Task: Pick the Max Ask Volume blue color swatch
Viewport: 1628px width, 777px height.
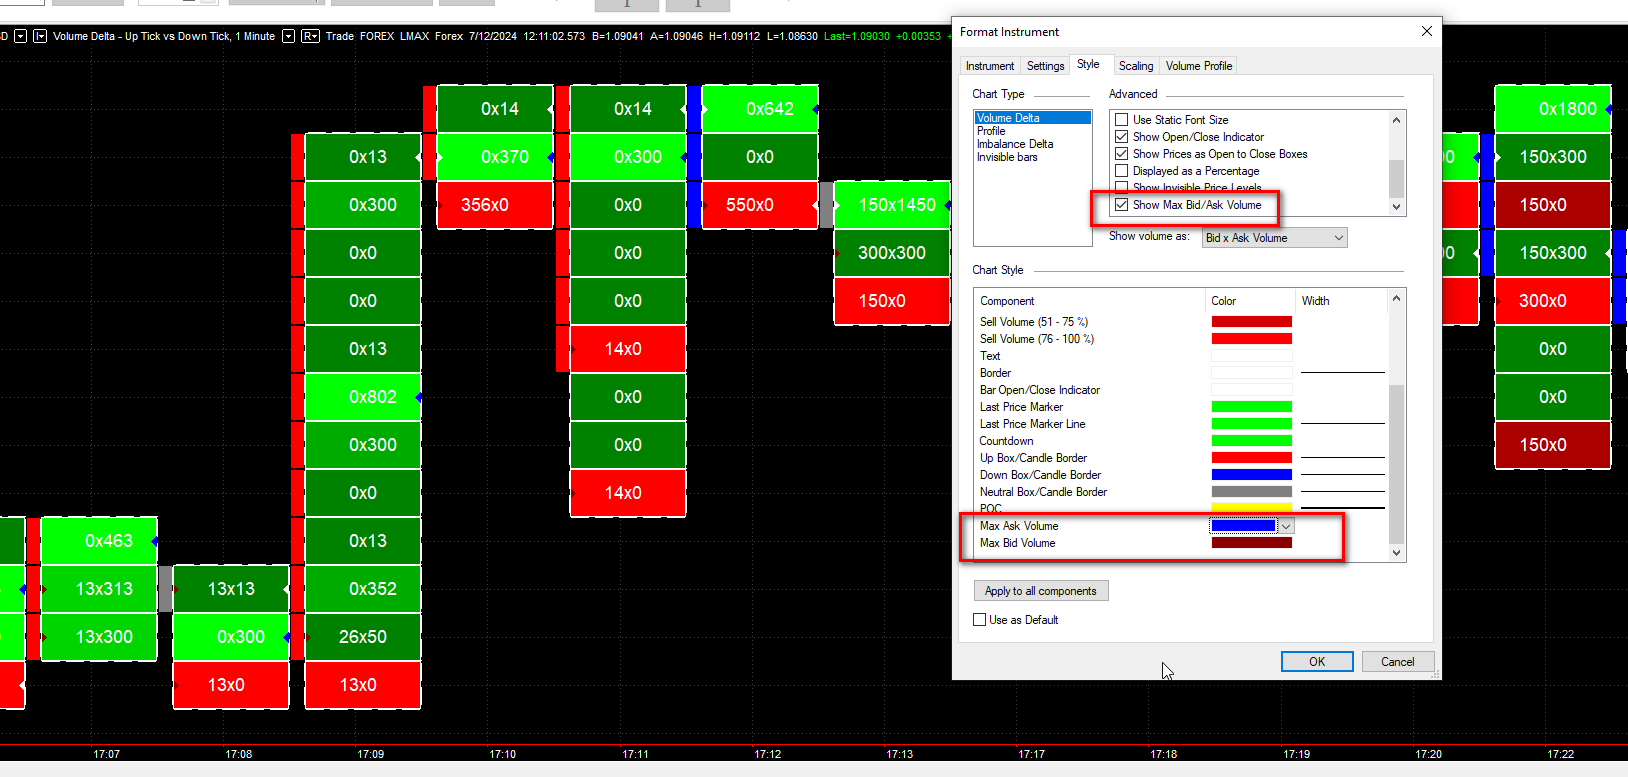Action: (1243, 526)
